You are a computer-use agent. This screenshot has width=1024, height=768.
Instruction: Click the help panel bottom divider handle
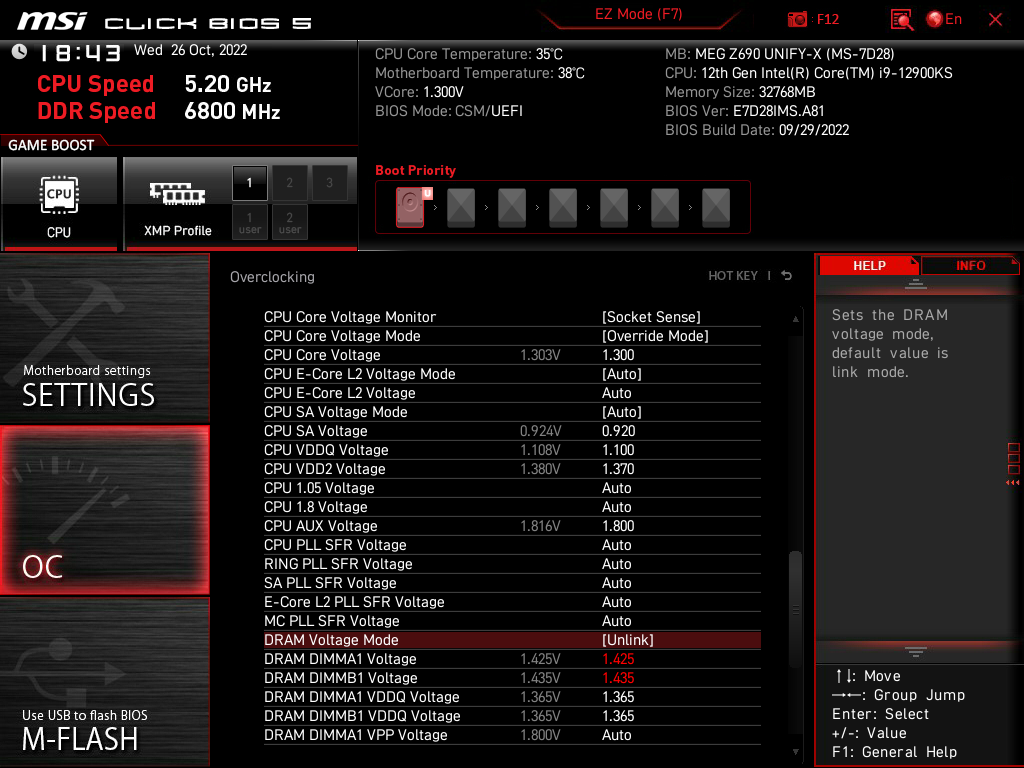click(916, 652)
